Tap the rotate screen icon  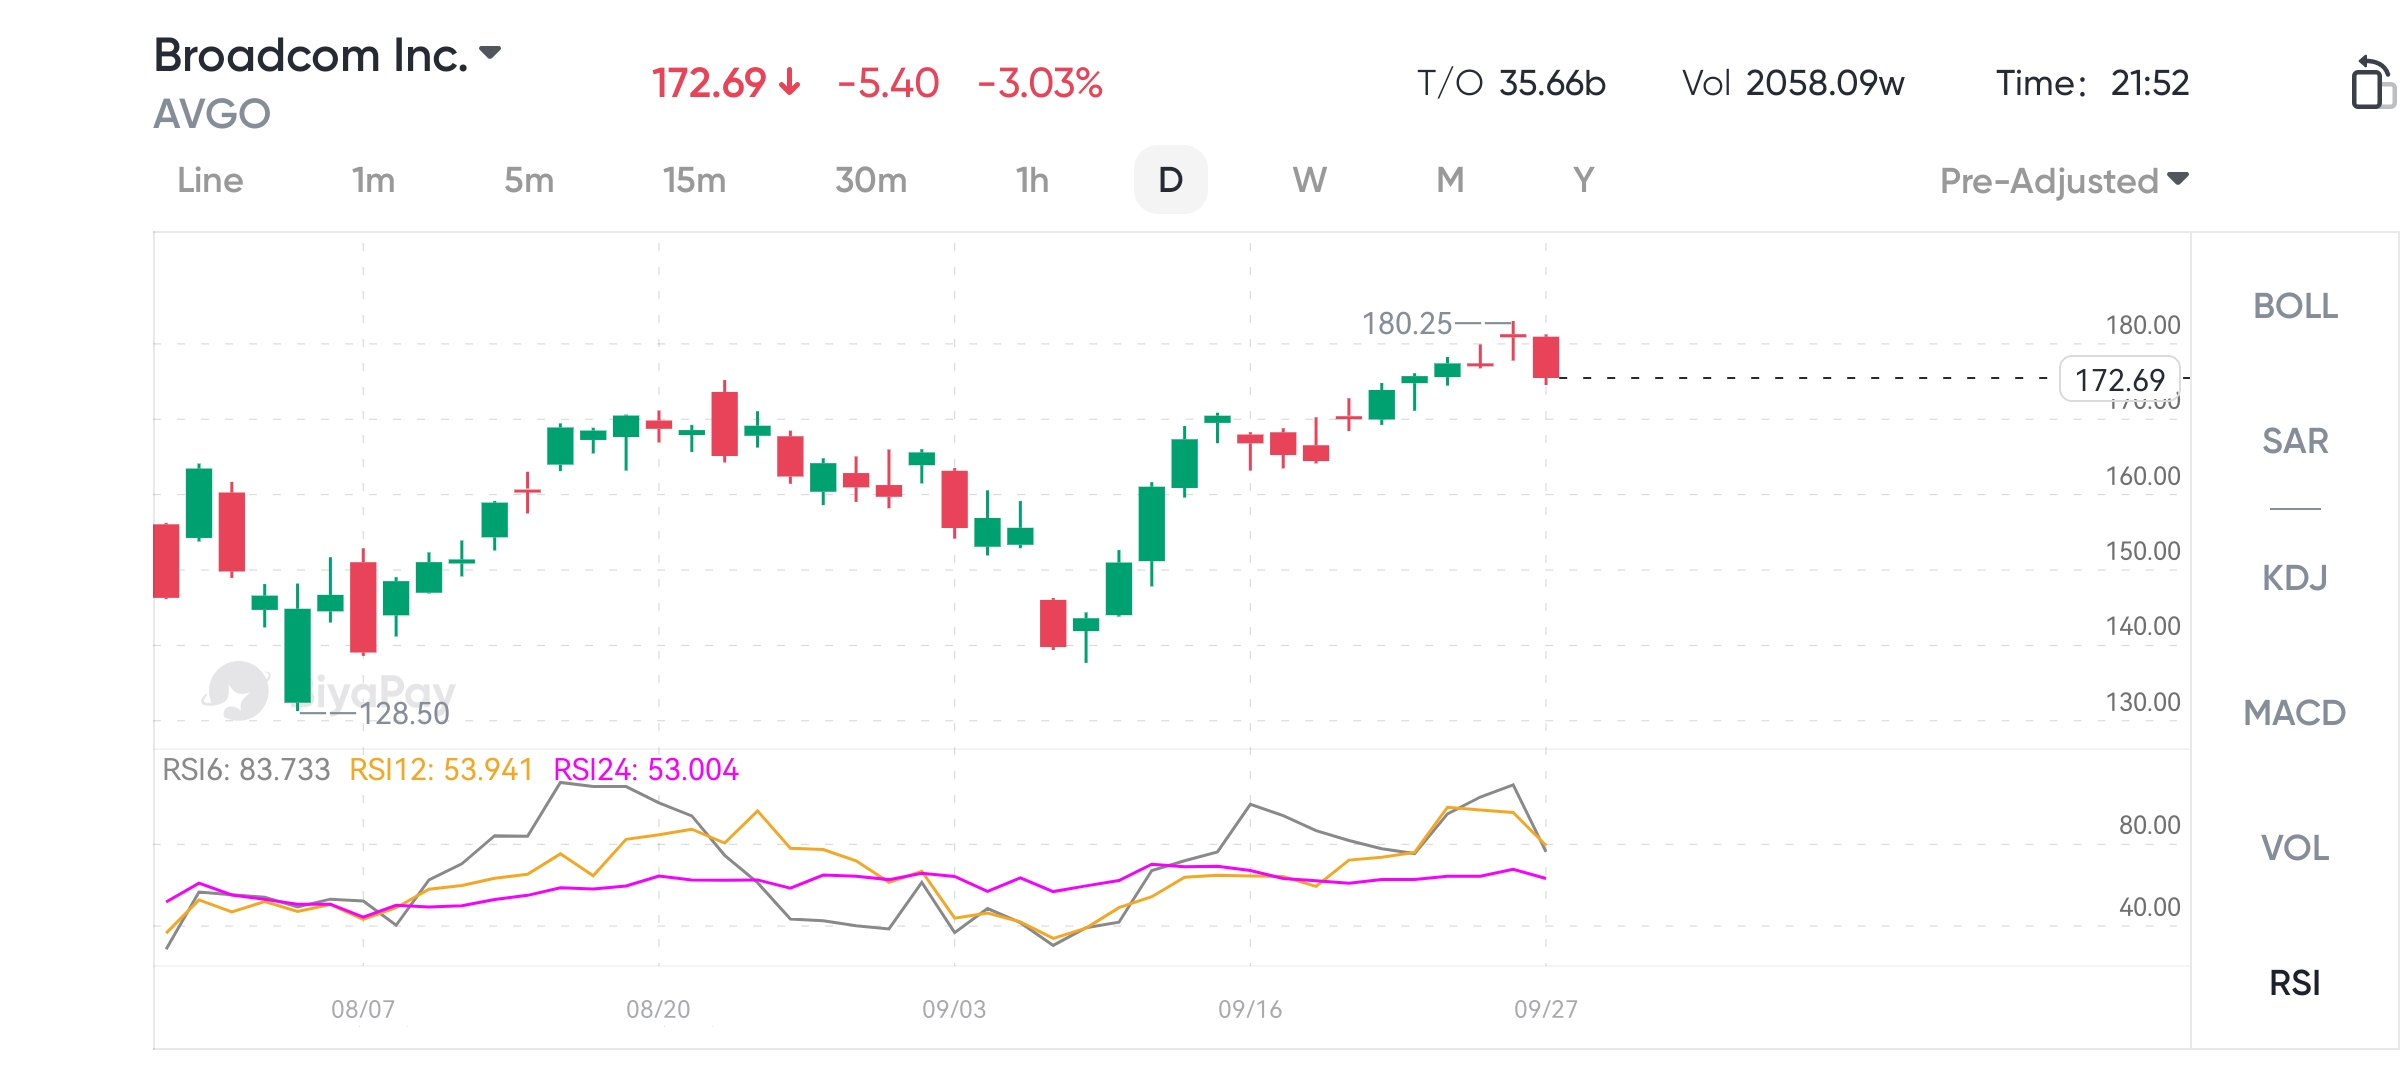pos(2372,83)
